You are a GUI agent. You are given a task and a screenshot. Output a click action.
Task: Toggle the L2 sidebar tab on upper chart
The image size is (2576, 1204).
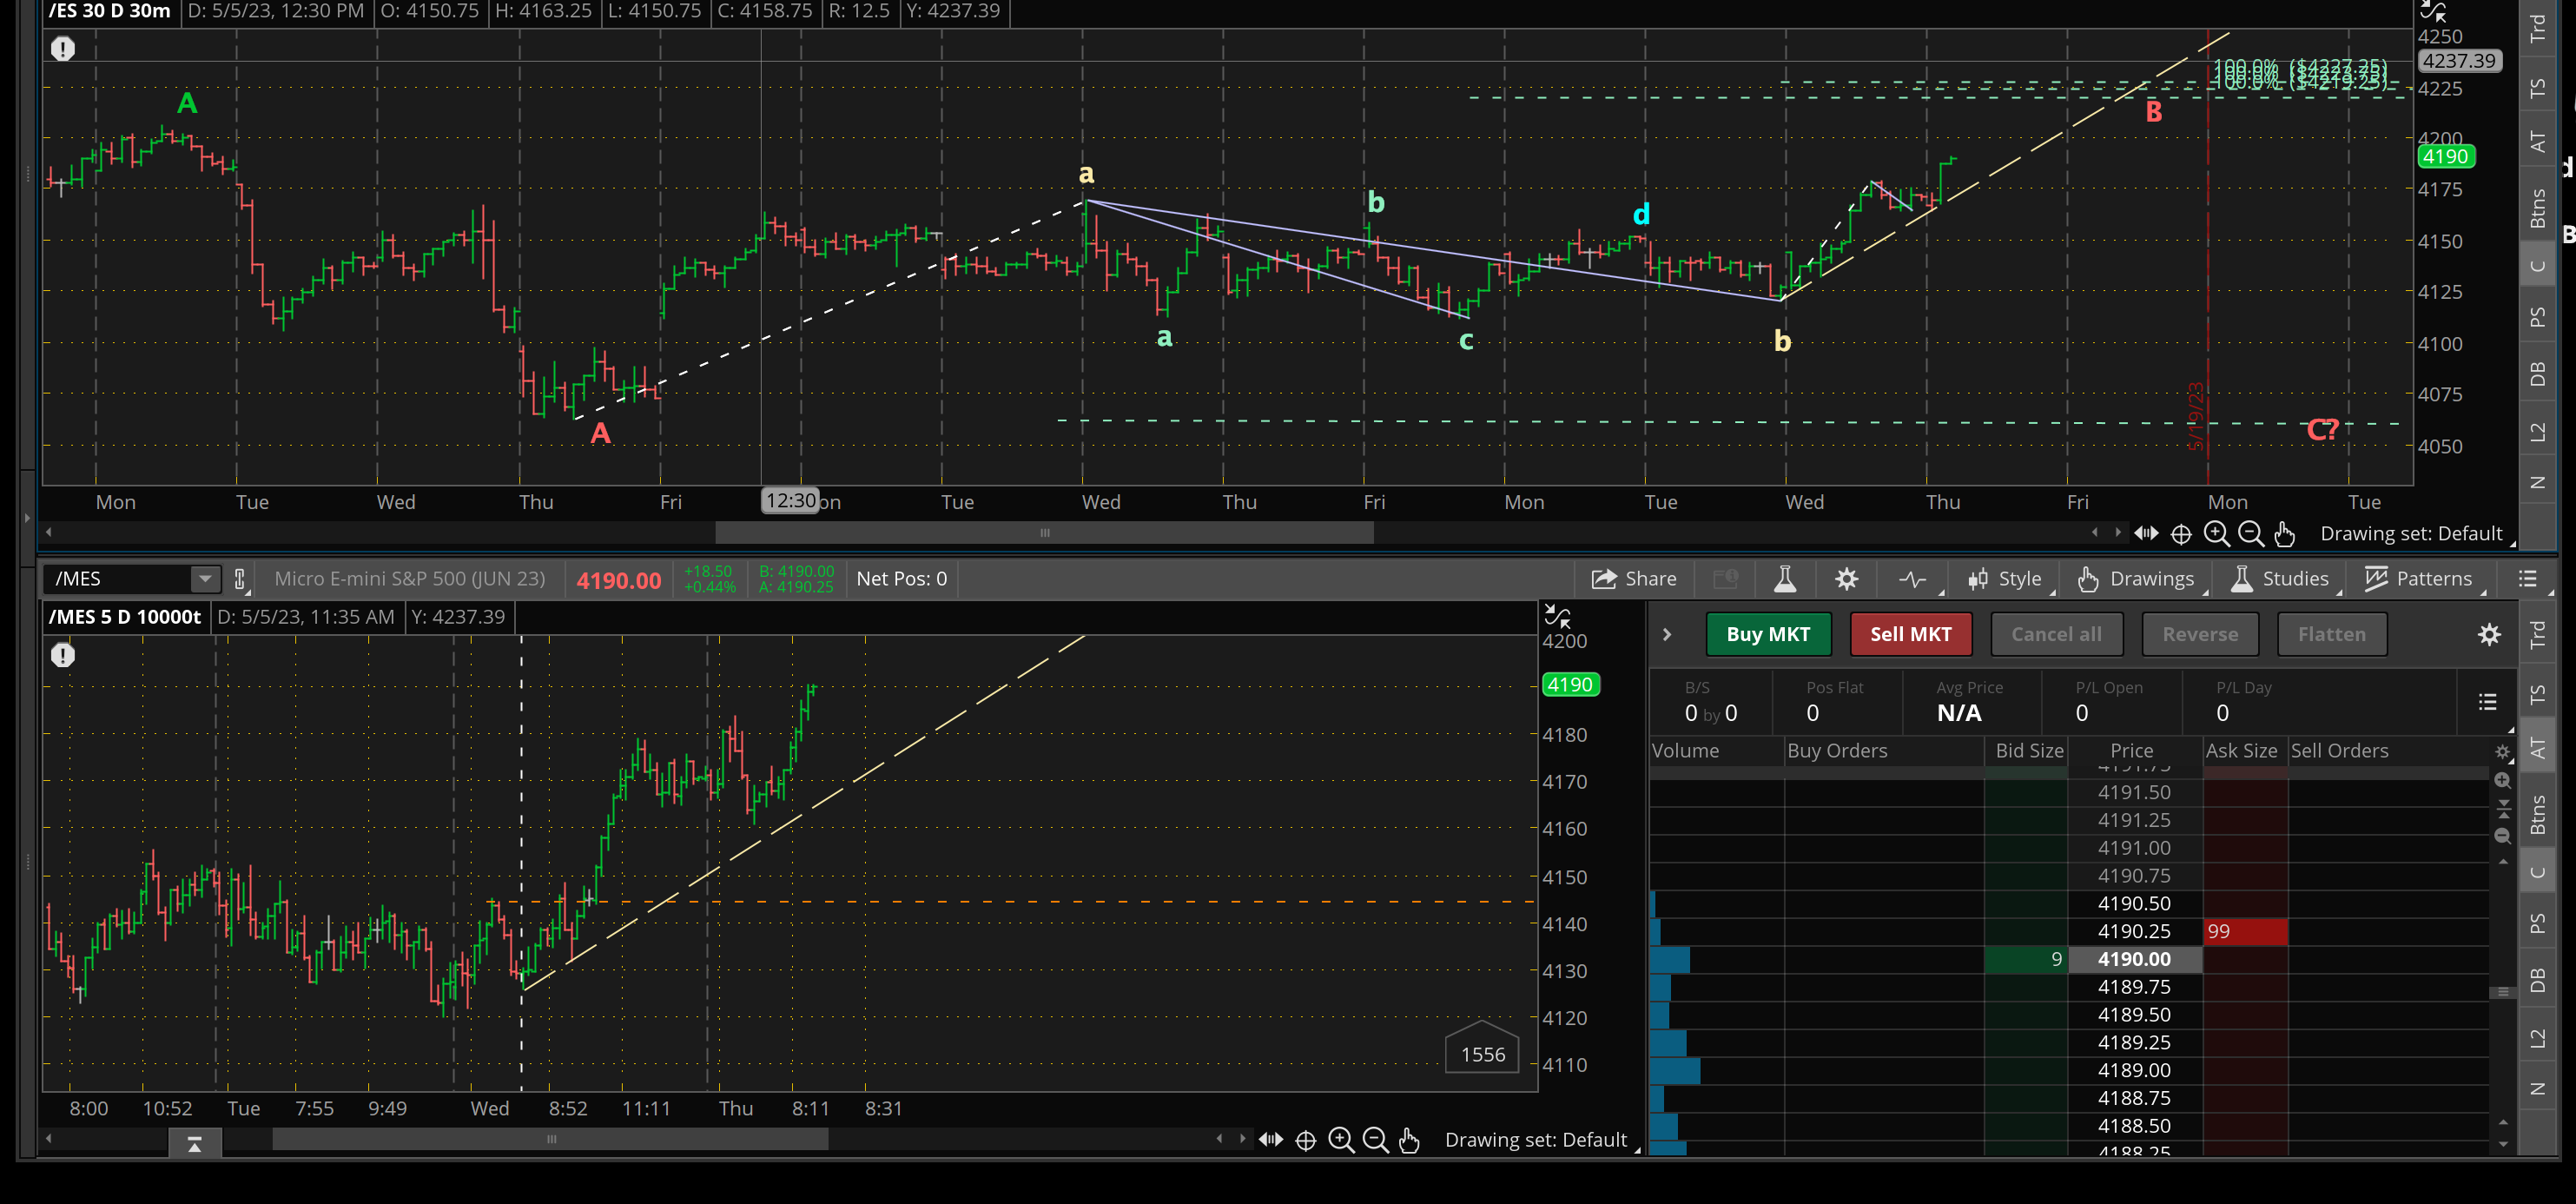pos(2538,432)
